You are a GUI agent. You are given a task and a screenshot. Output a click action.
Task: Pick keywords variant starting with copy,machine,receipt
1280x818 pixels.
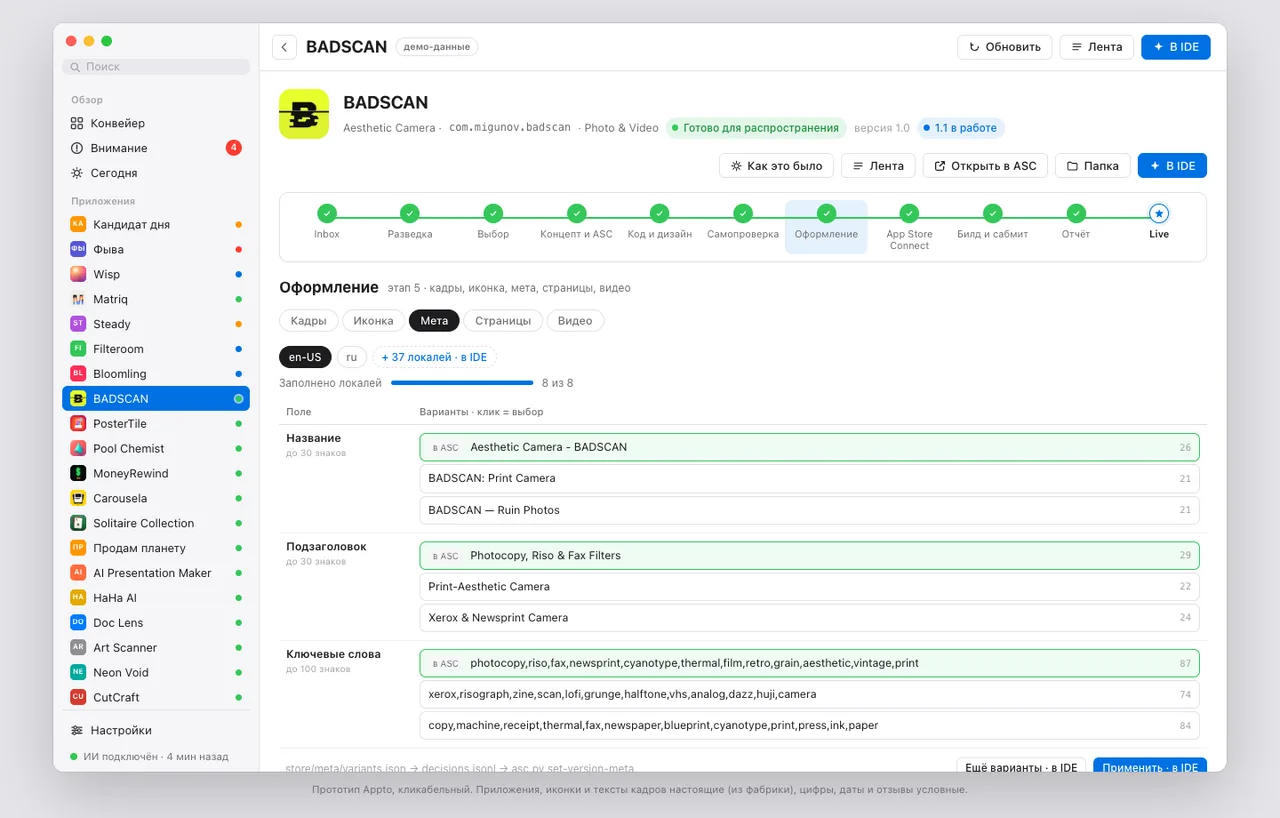(809, 725)
